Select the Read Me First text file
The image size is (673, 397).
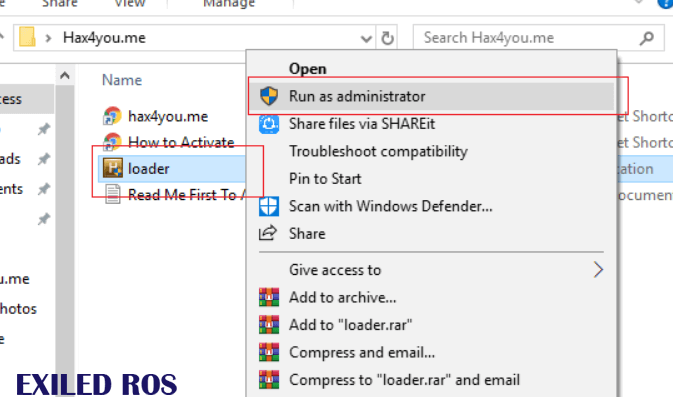point(186,195)
